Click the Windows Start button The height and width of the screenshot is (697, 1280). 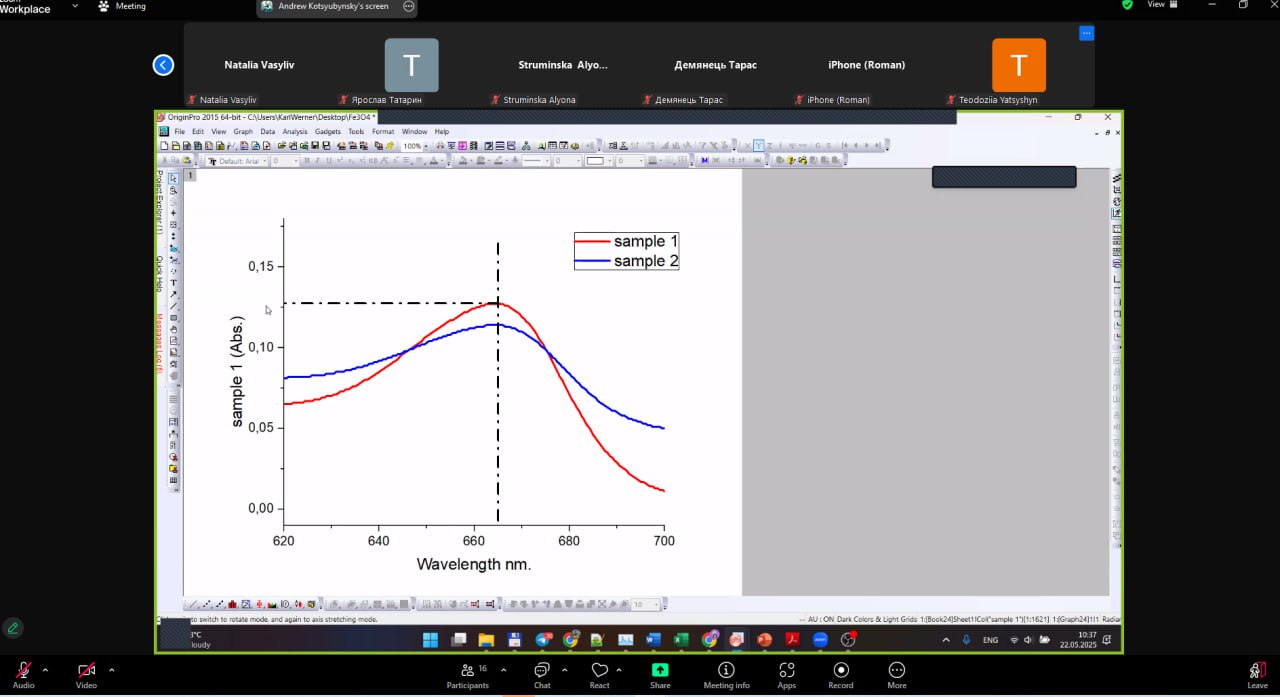(x=431, y=640)
